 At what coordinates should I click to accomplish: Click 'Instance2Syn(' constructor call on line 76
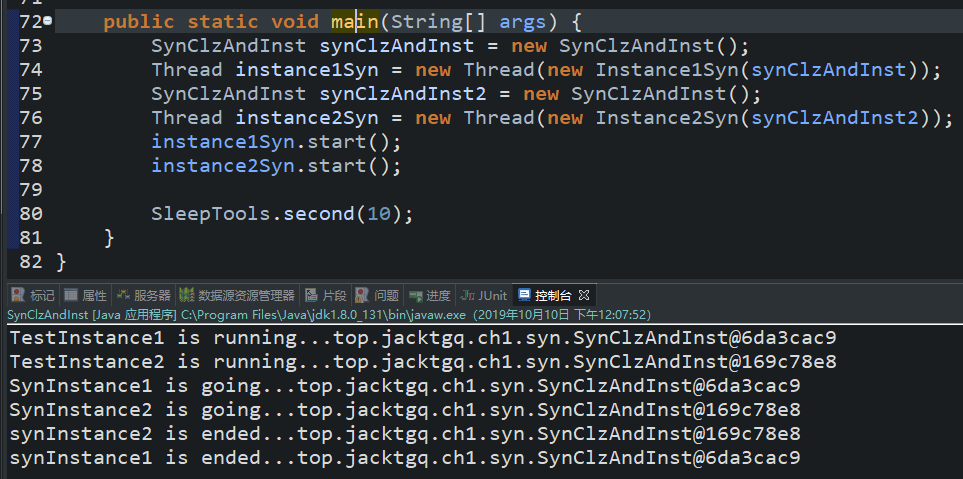(673, 118)
